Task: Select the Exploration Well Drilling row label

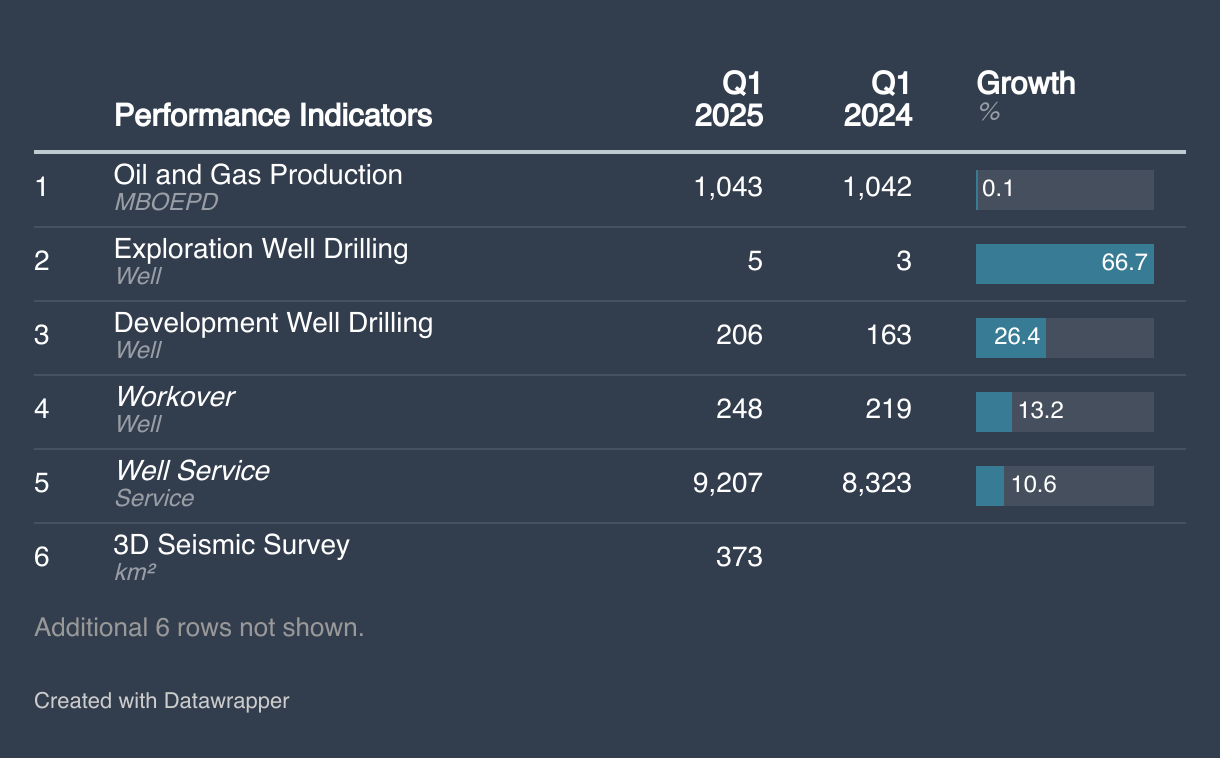Action: click(x=261, y=249)
